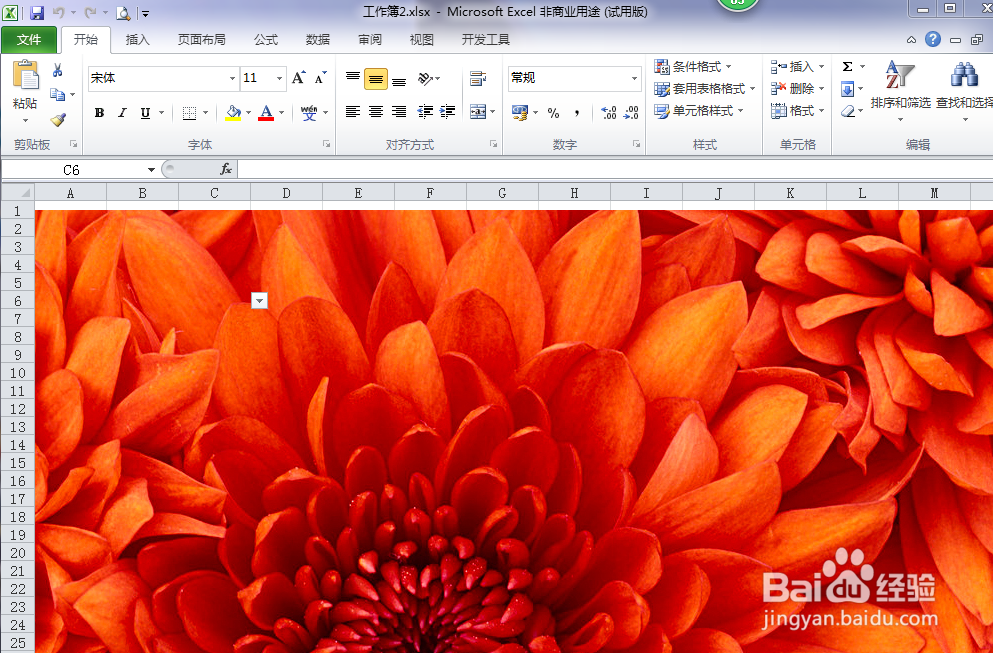Click inside the formula bar
Image resolution: width=993 pixels, height=653 pixels.
pyautogui.click(x=615, y=169)
